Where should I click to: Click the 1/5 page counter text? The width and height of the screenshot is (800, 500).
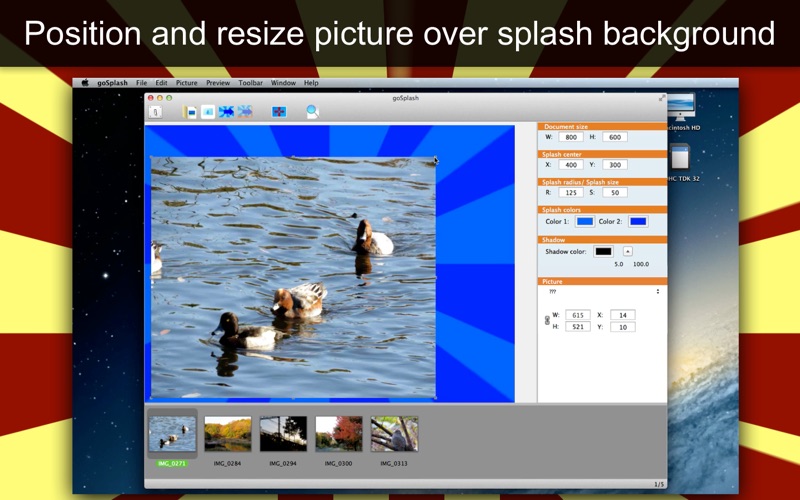[659, 484]
